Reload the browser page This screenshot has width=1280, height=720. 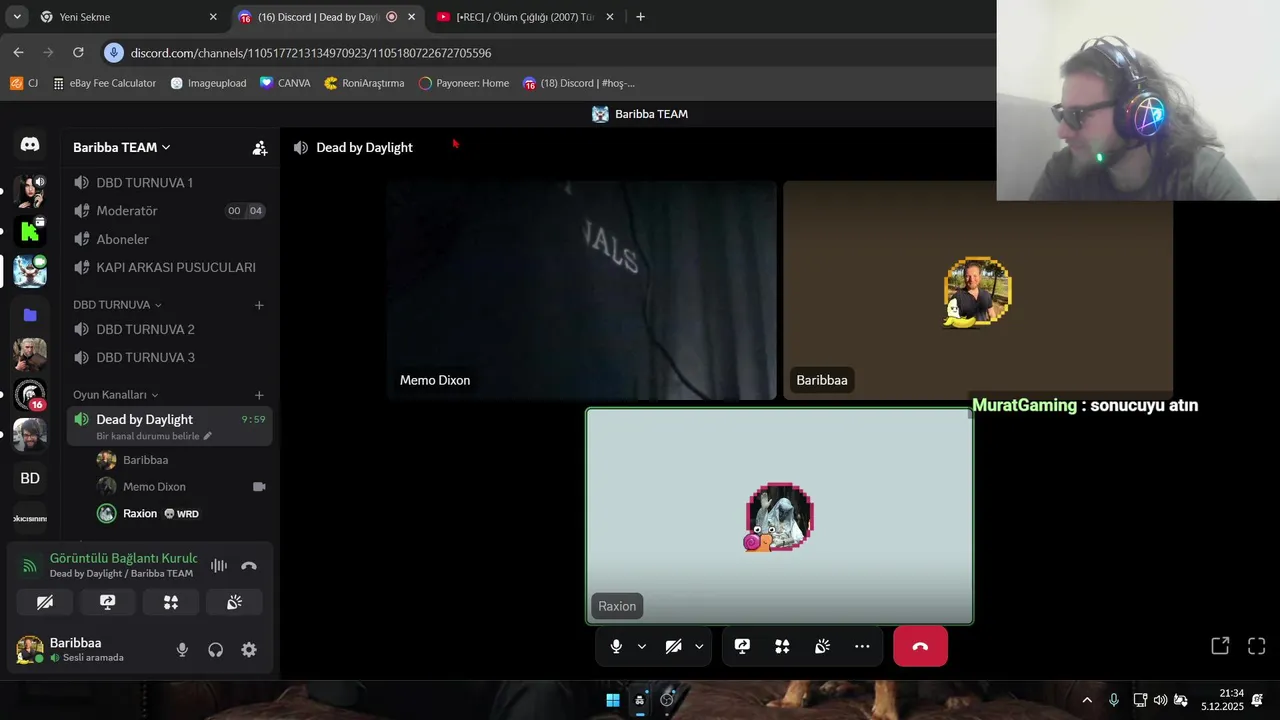[78, 52]
